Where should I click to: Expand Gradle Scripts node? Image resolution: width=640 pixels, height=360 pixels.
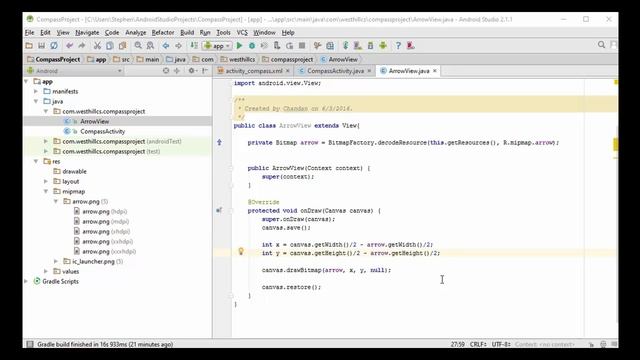click(26, 281)
